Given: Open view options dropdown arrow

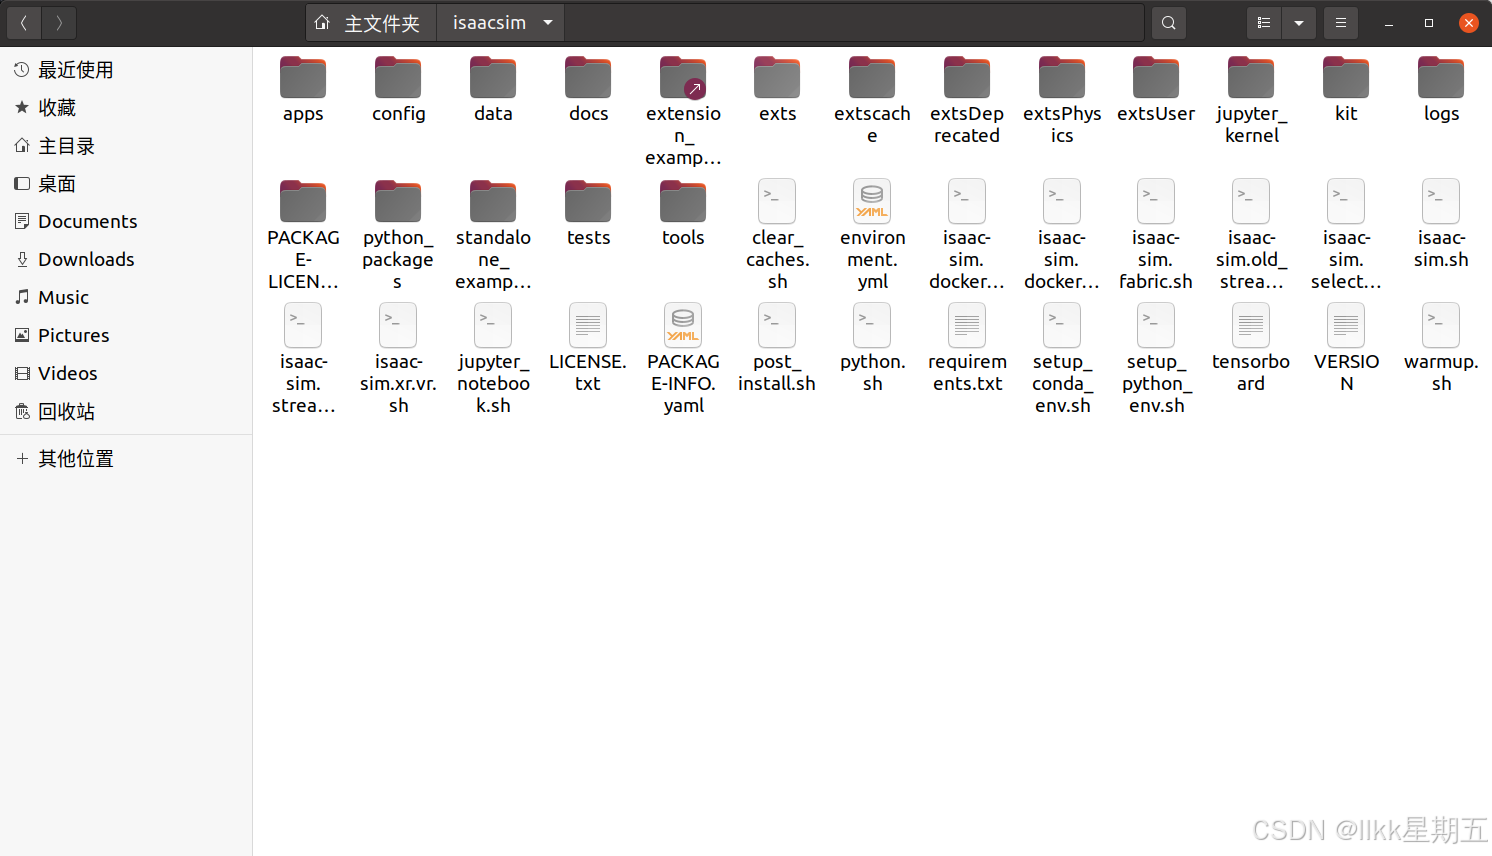Looking at the screenshot, I should [x=1299, y=22].
